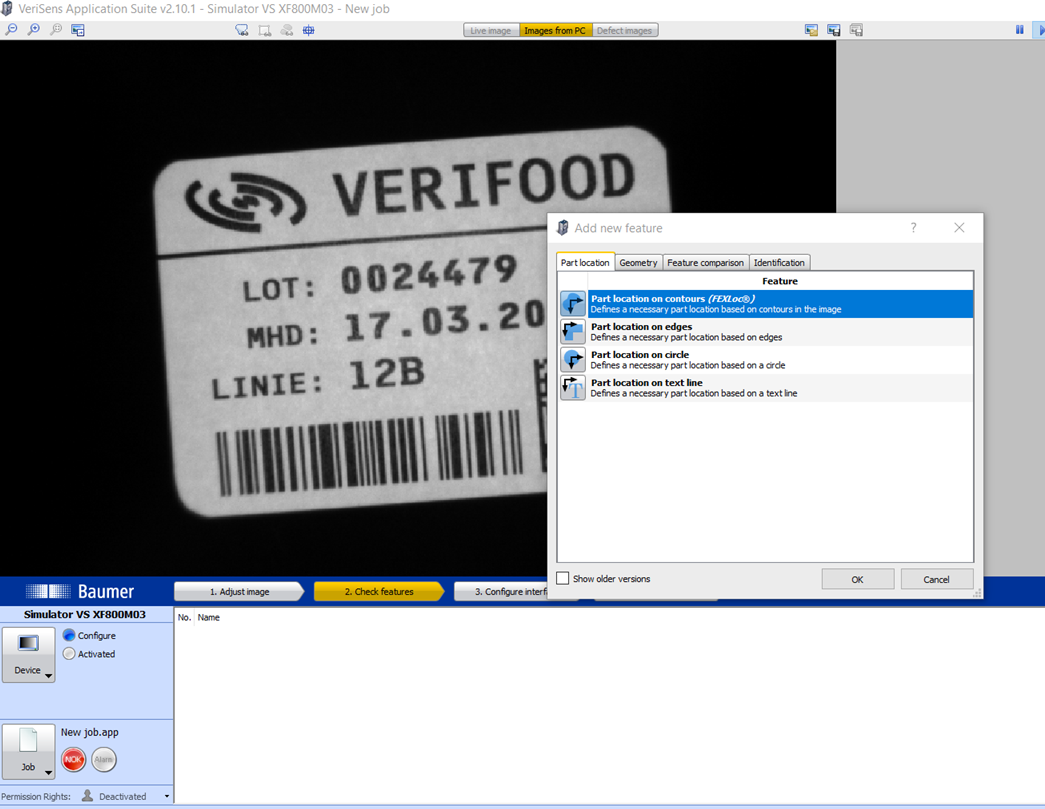Click the Name column header
Screen dimensions: 1045x809
coord(209,618)
